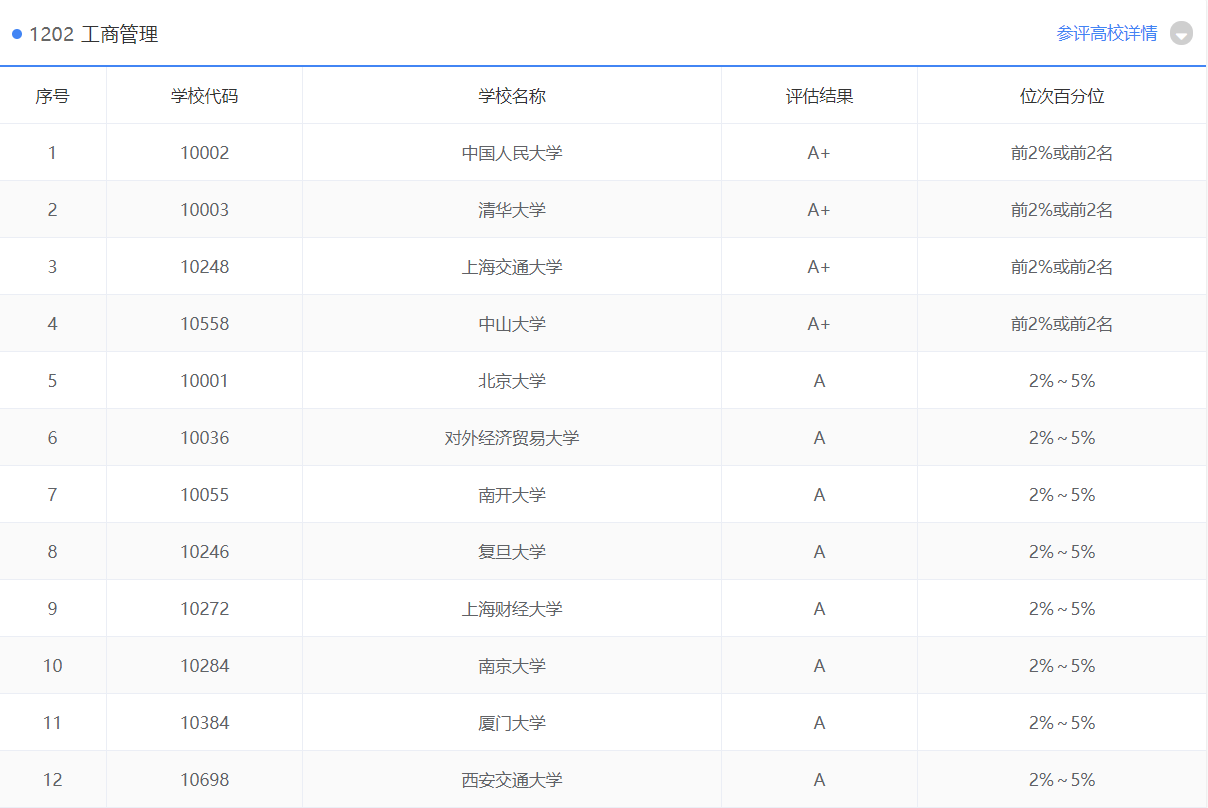Click school code 10384

tap(204, 723)
